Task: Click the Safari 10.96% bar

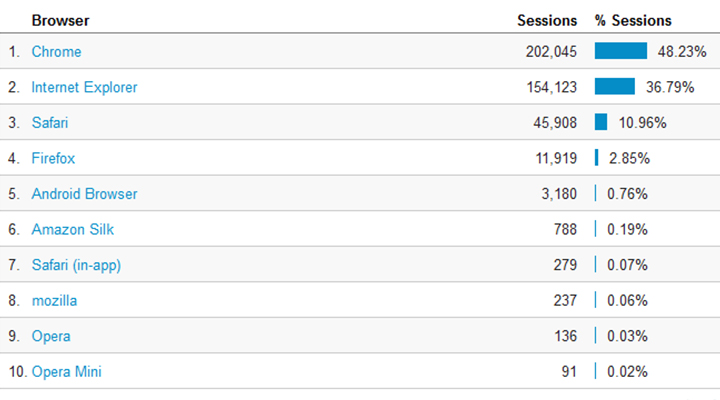Action: click(601, 122)
